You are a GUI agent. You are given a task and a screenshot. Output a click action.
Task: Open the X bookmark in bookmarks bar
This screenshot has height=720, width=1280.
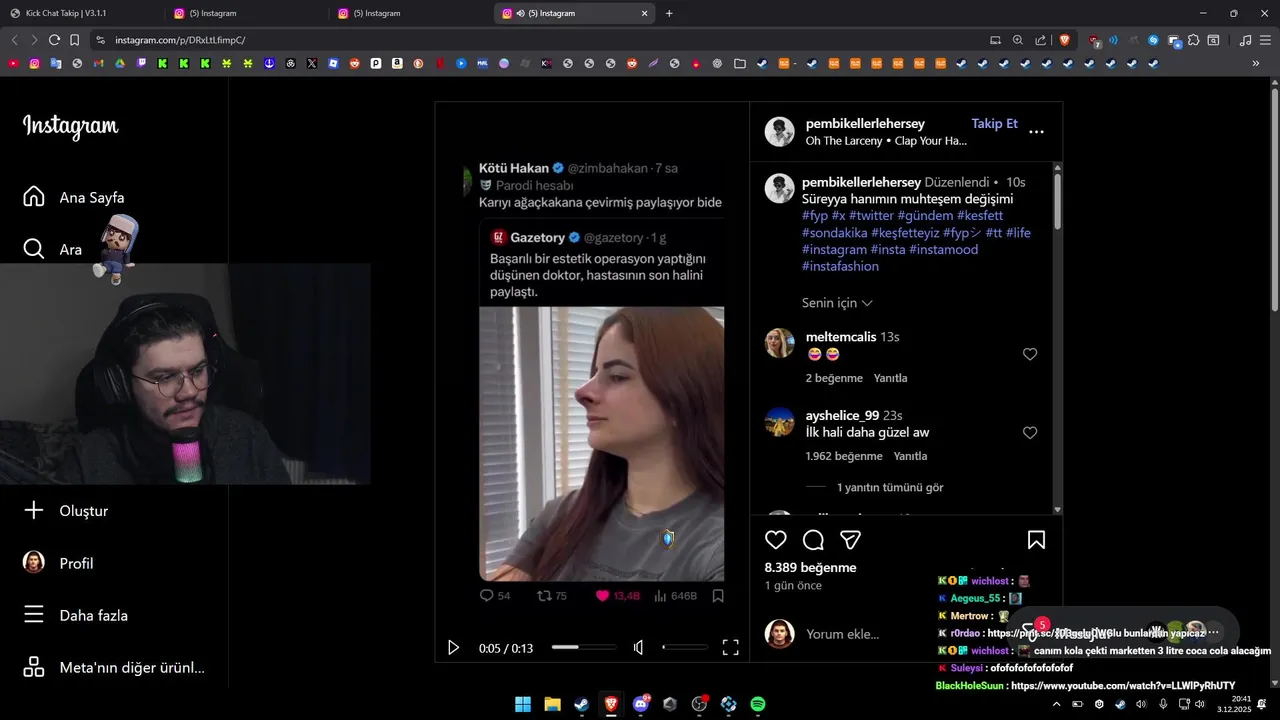tap(312, 63)
